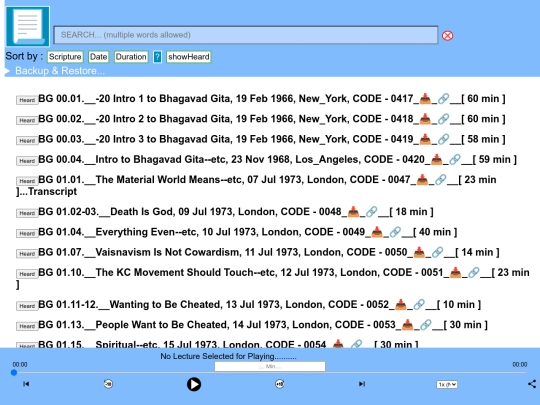Image resolution: width=540 pixels, height=405 pixels.
Task: Click the minutes jump input box
Action: [270, 366]
